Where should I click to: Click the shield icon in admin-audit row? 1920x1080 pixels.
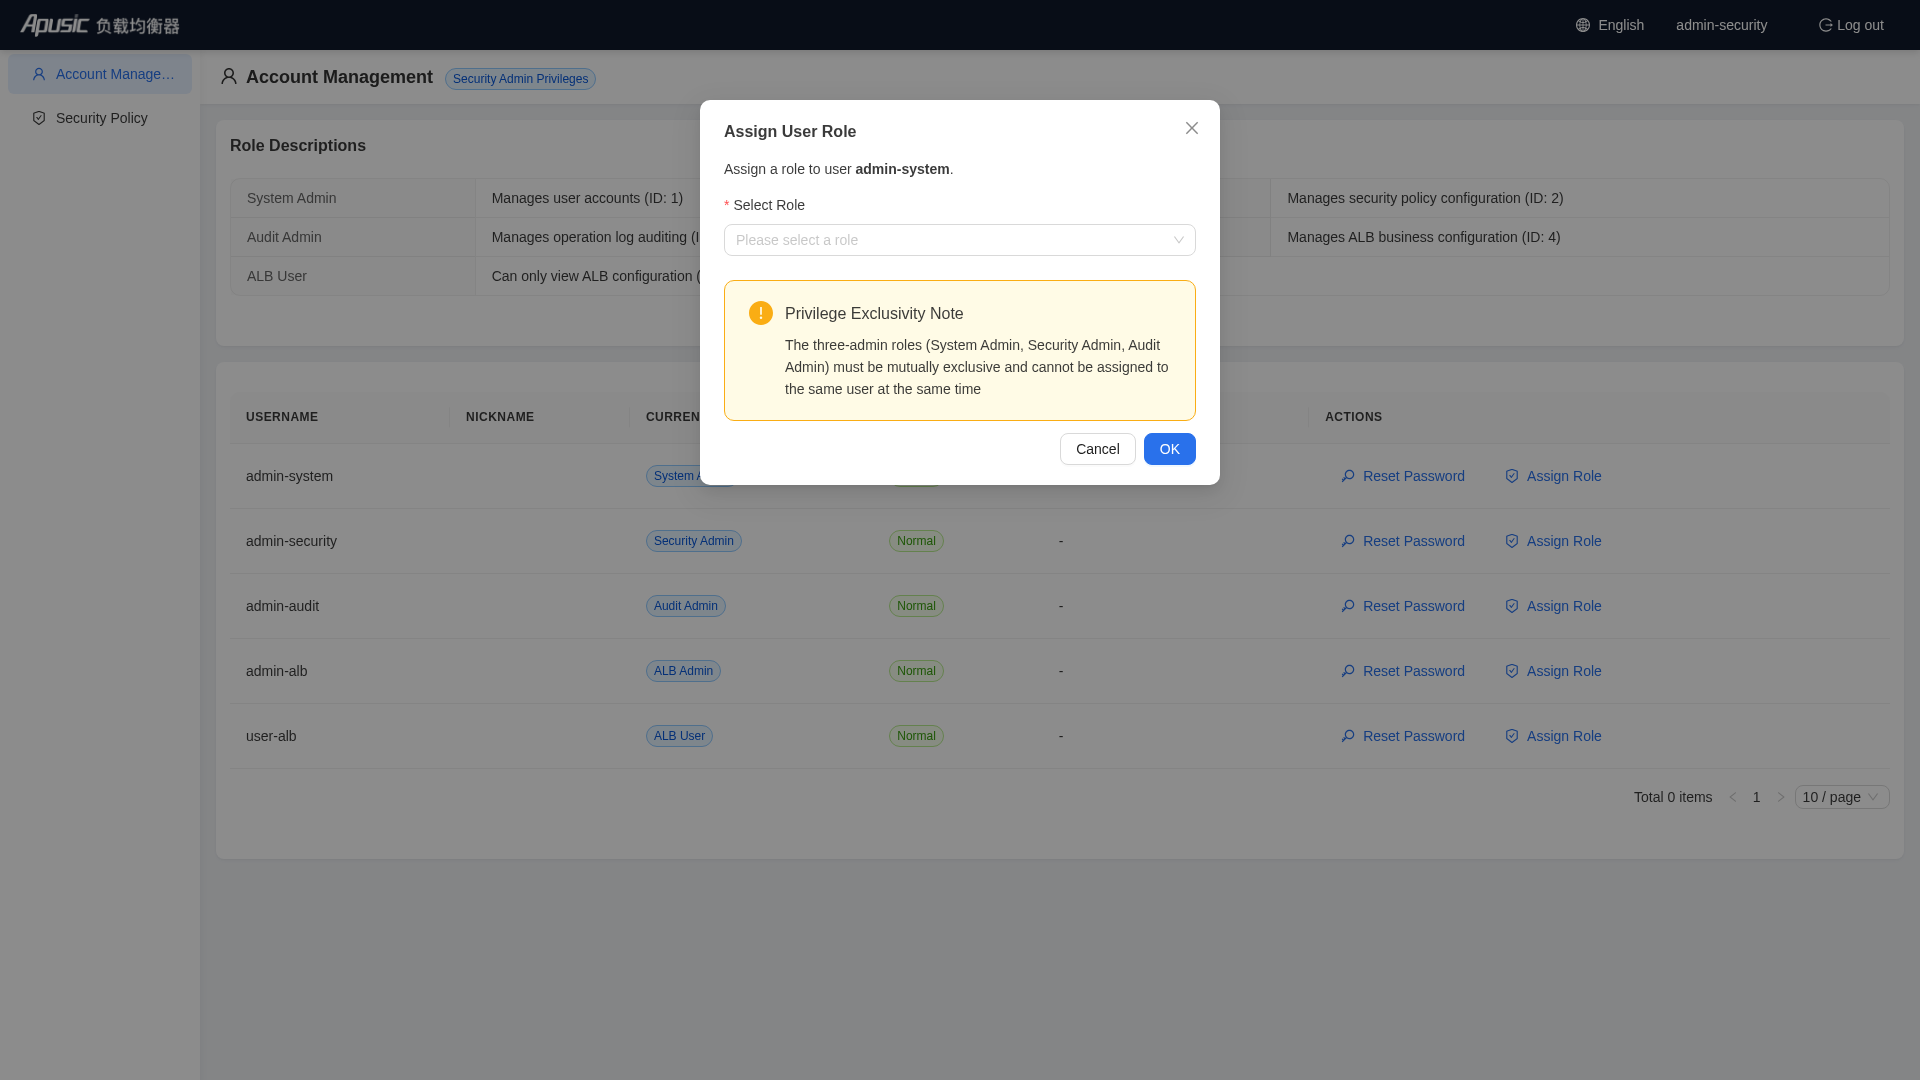1512,606
